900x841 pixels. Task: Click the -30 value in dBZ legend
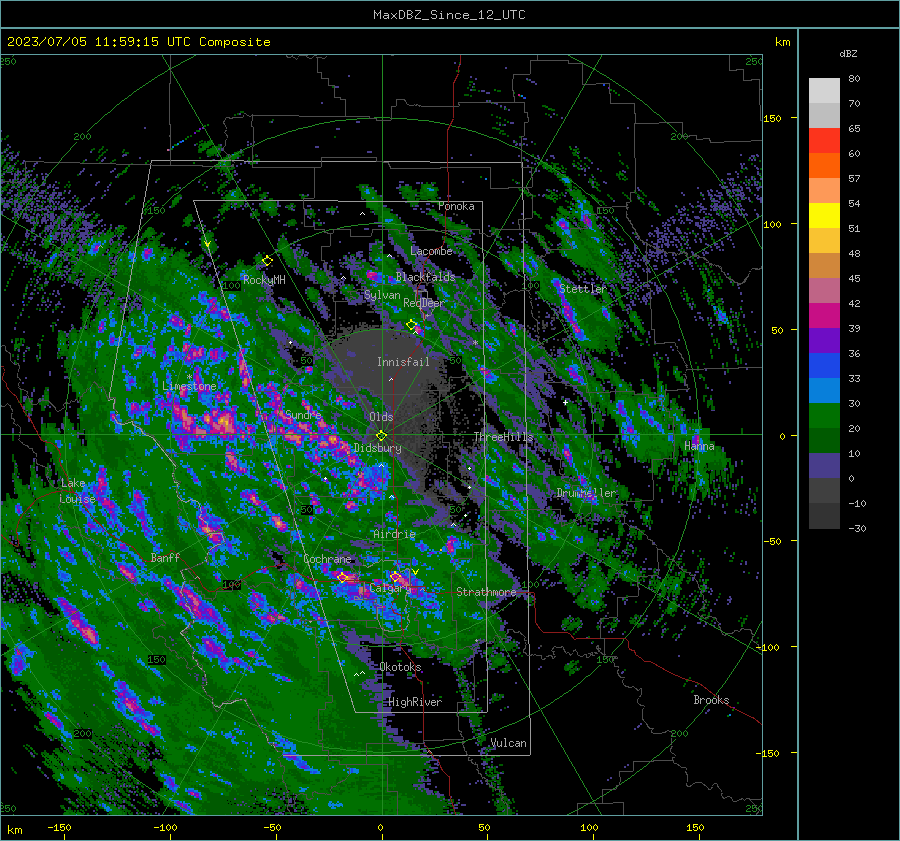(x=857, y=528)
